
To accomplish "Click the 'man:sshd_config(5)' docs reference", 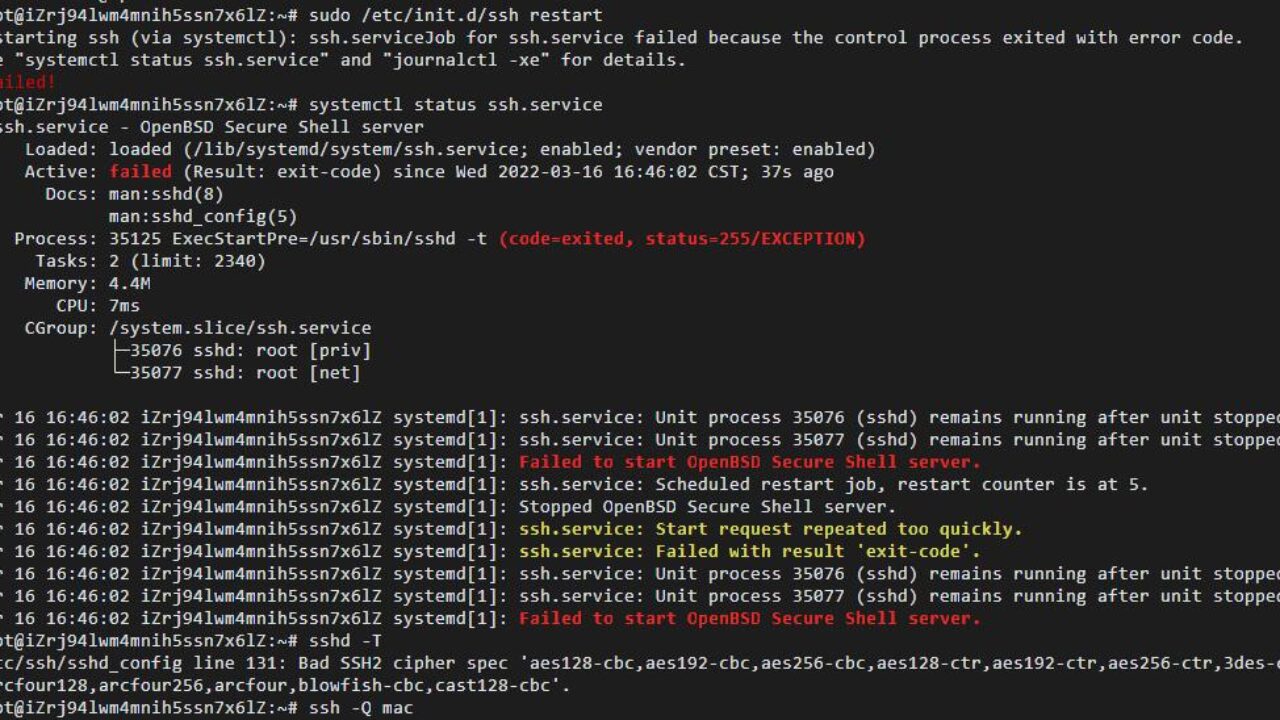I will point(203,216).
